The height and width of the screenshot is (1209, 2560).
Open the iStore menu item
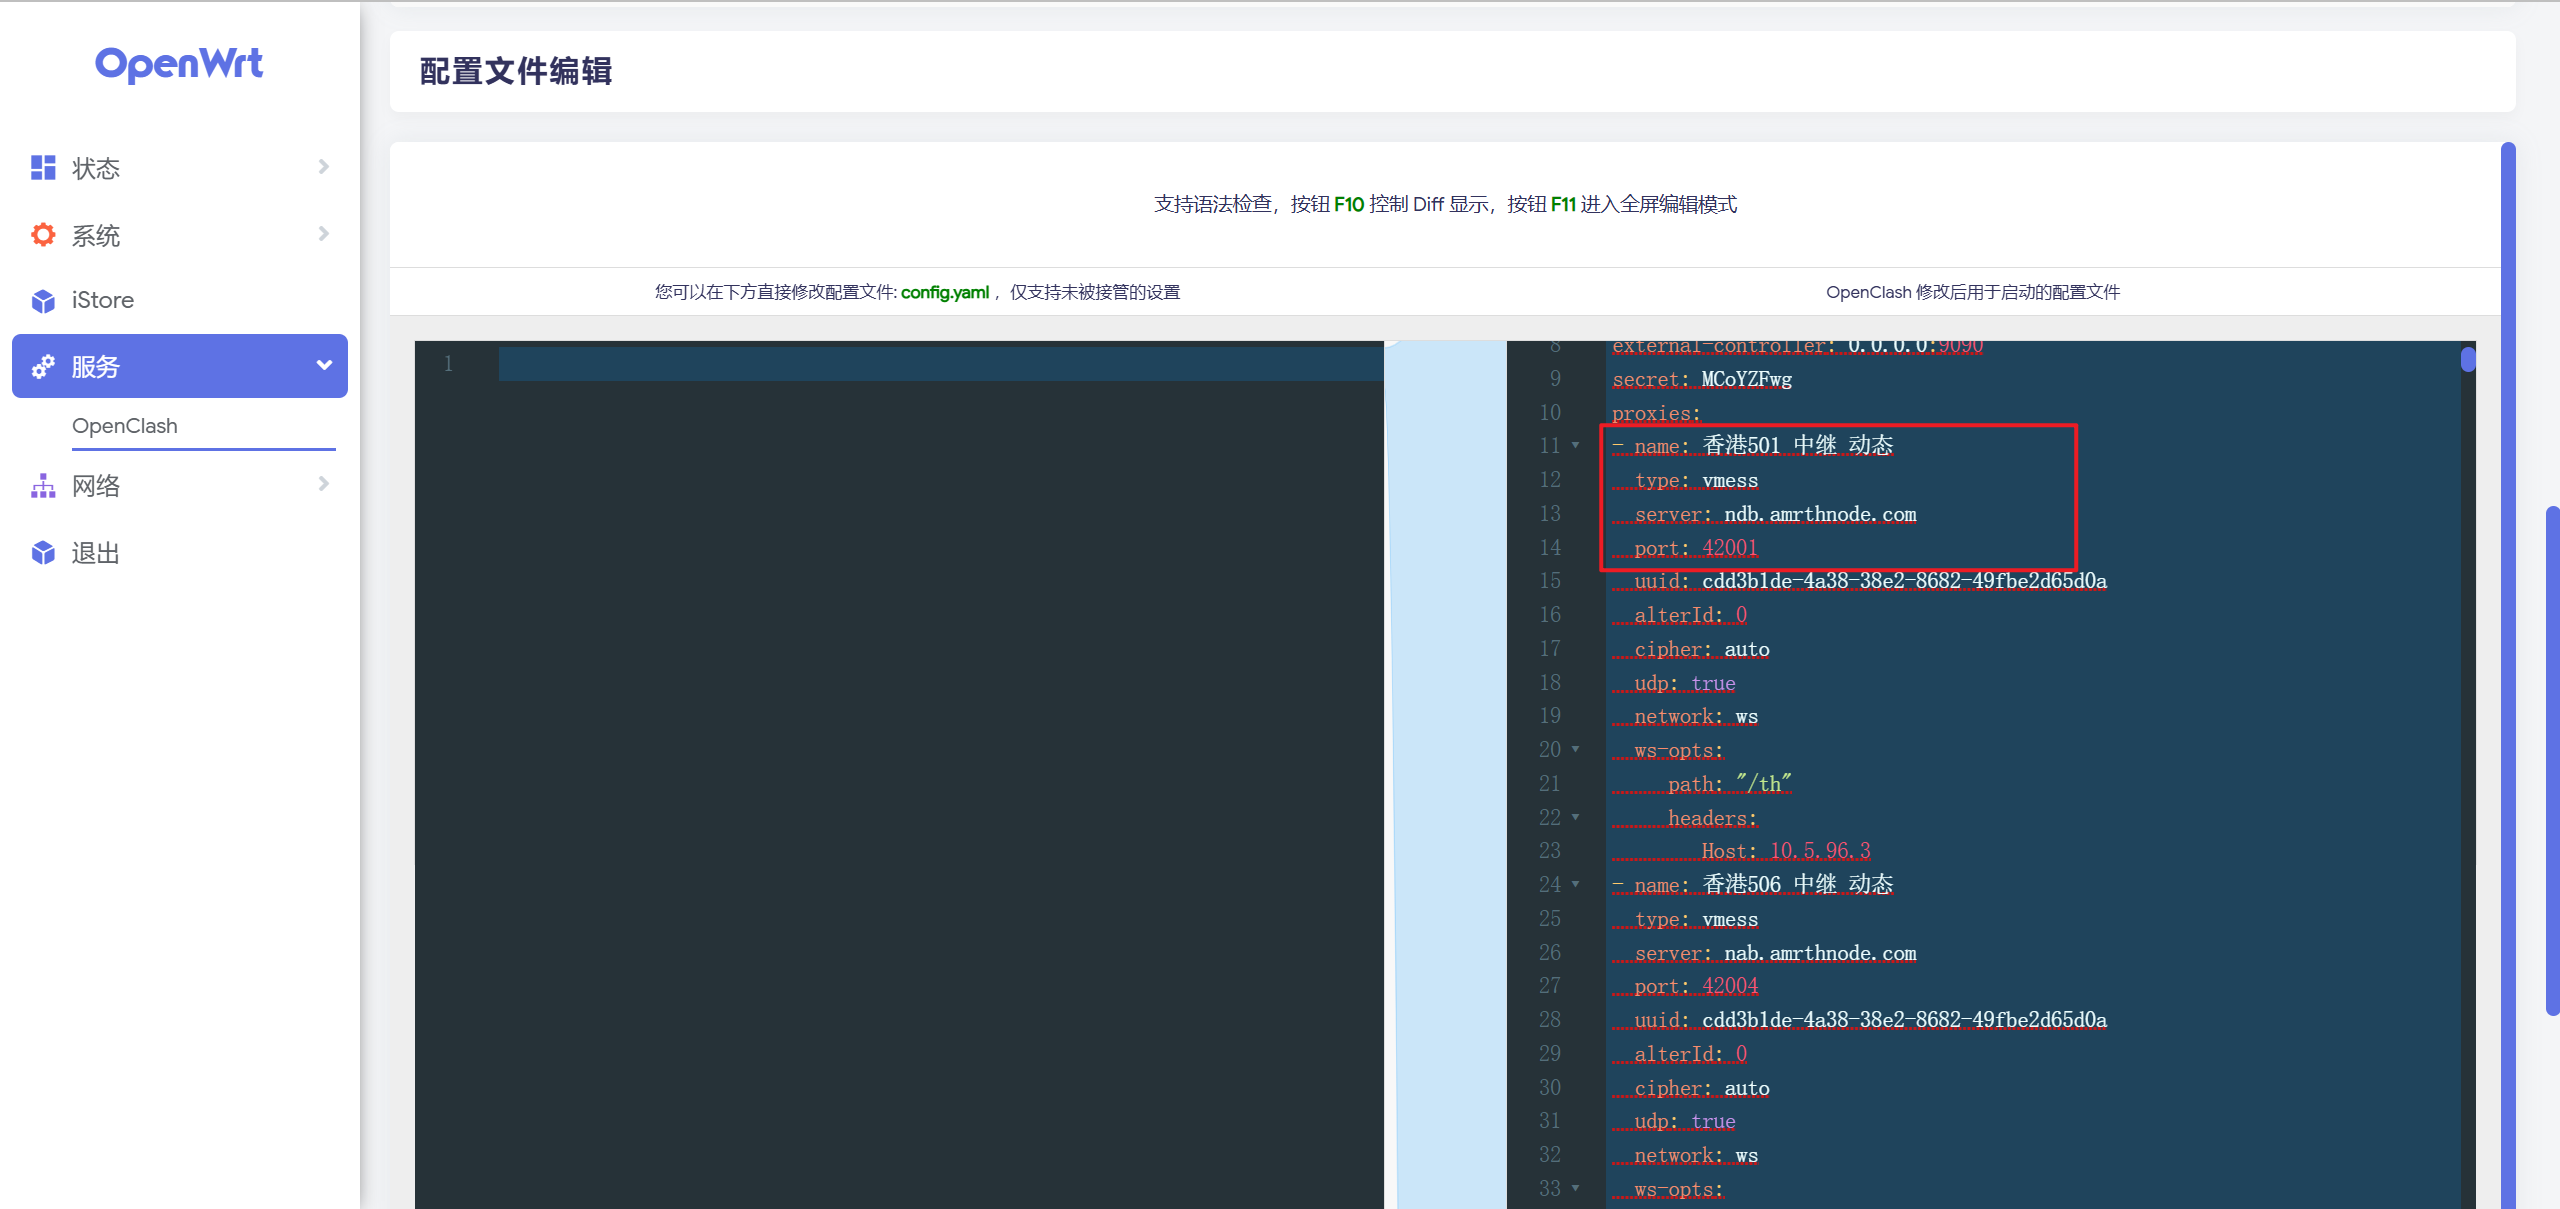pyautogui.click(x=103, y=300)
